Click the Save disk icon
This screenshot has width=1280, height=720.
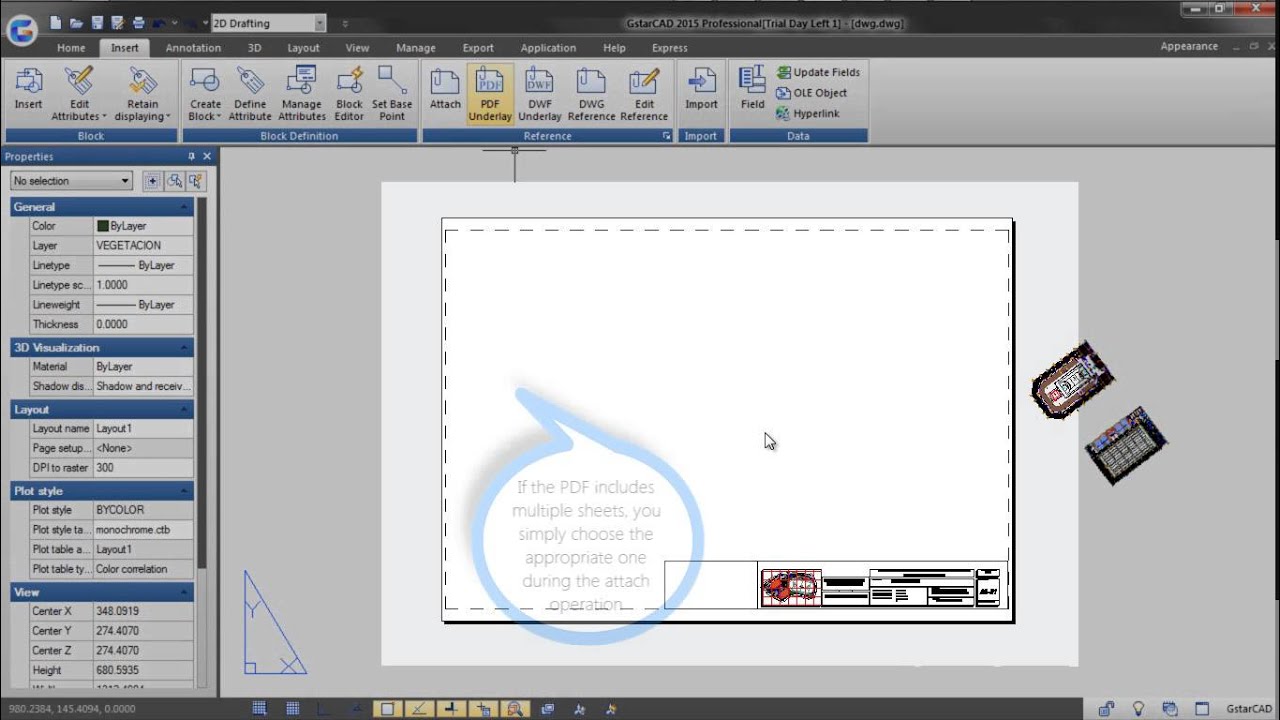(x=97, y=22)
